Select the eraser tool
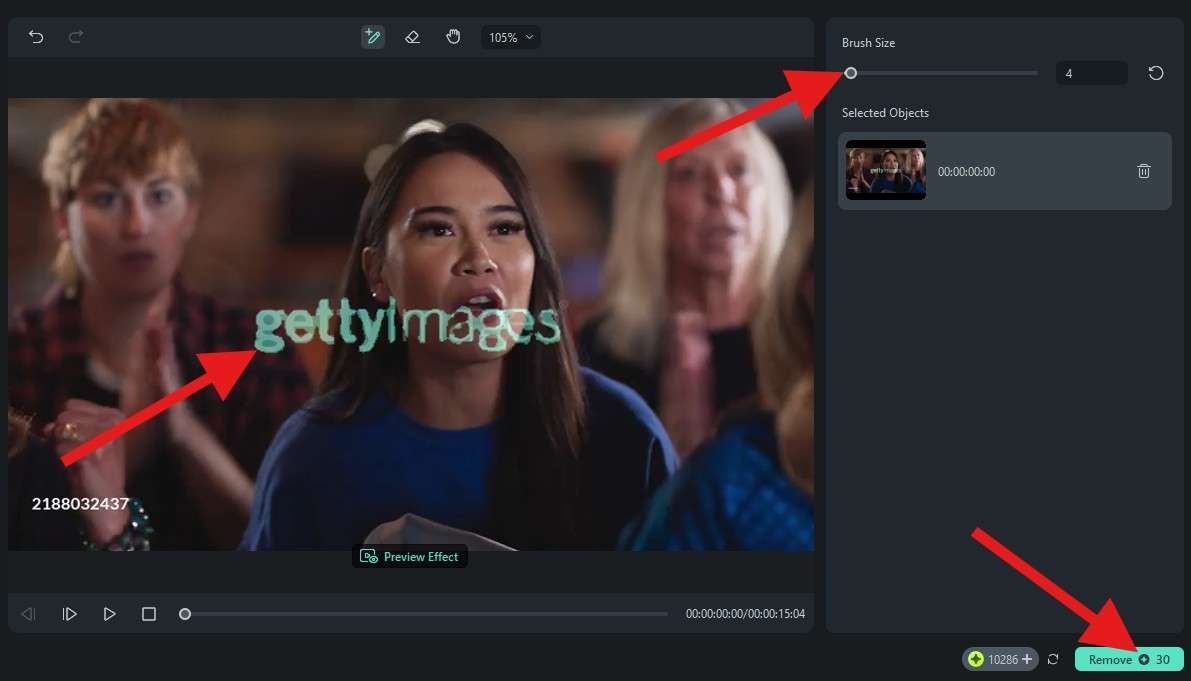1191x681 pixels. click(x=412, y=36)
